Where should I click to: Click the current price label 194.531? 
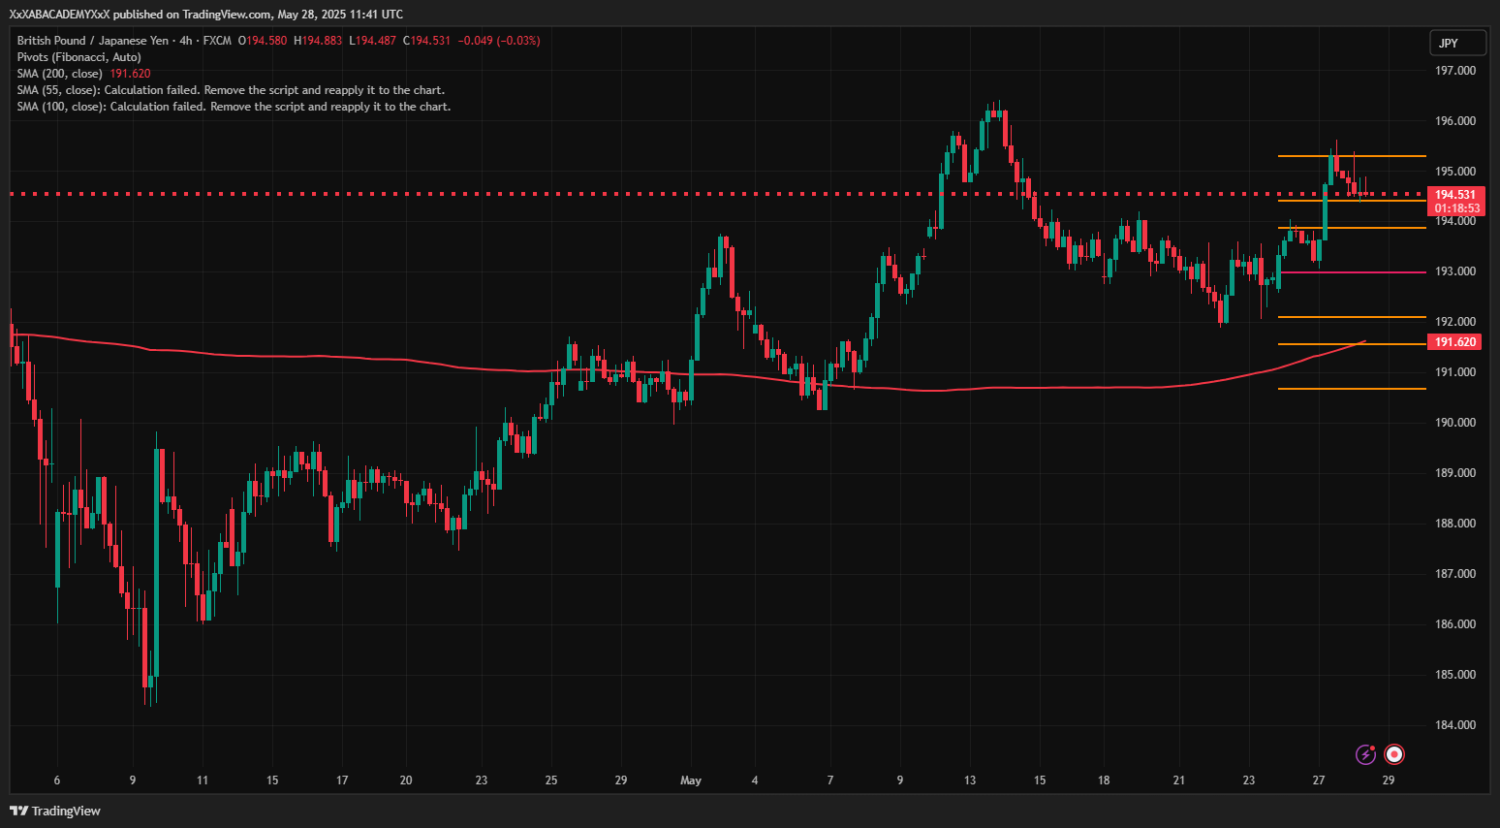pos(1455,195)
